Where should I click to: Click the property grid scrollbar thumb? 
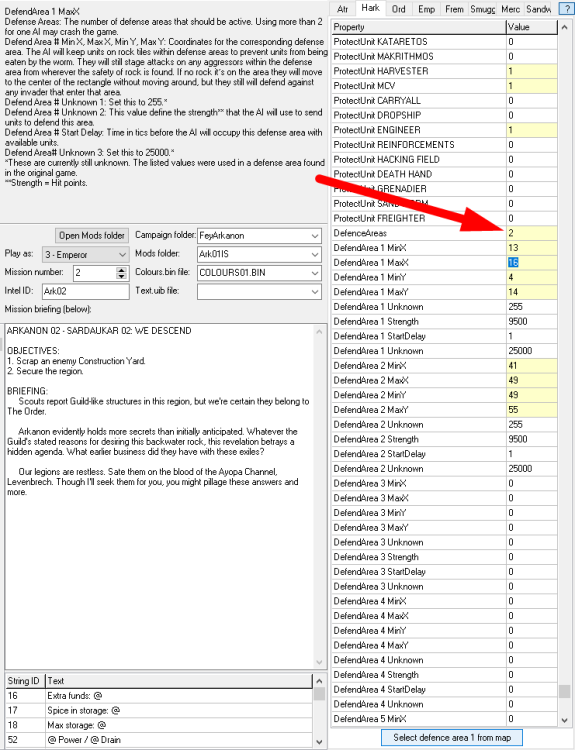click(564, 691)
